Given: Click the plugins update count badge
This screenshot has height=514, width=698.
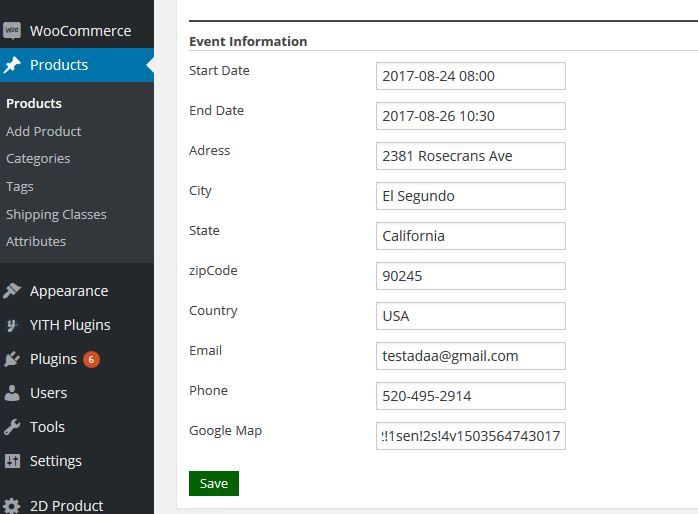Looking at the screenshot, I should click(91, 359).
